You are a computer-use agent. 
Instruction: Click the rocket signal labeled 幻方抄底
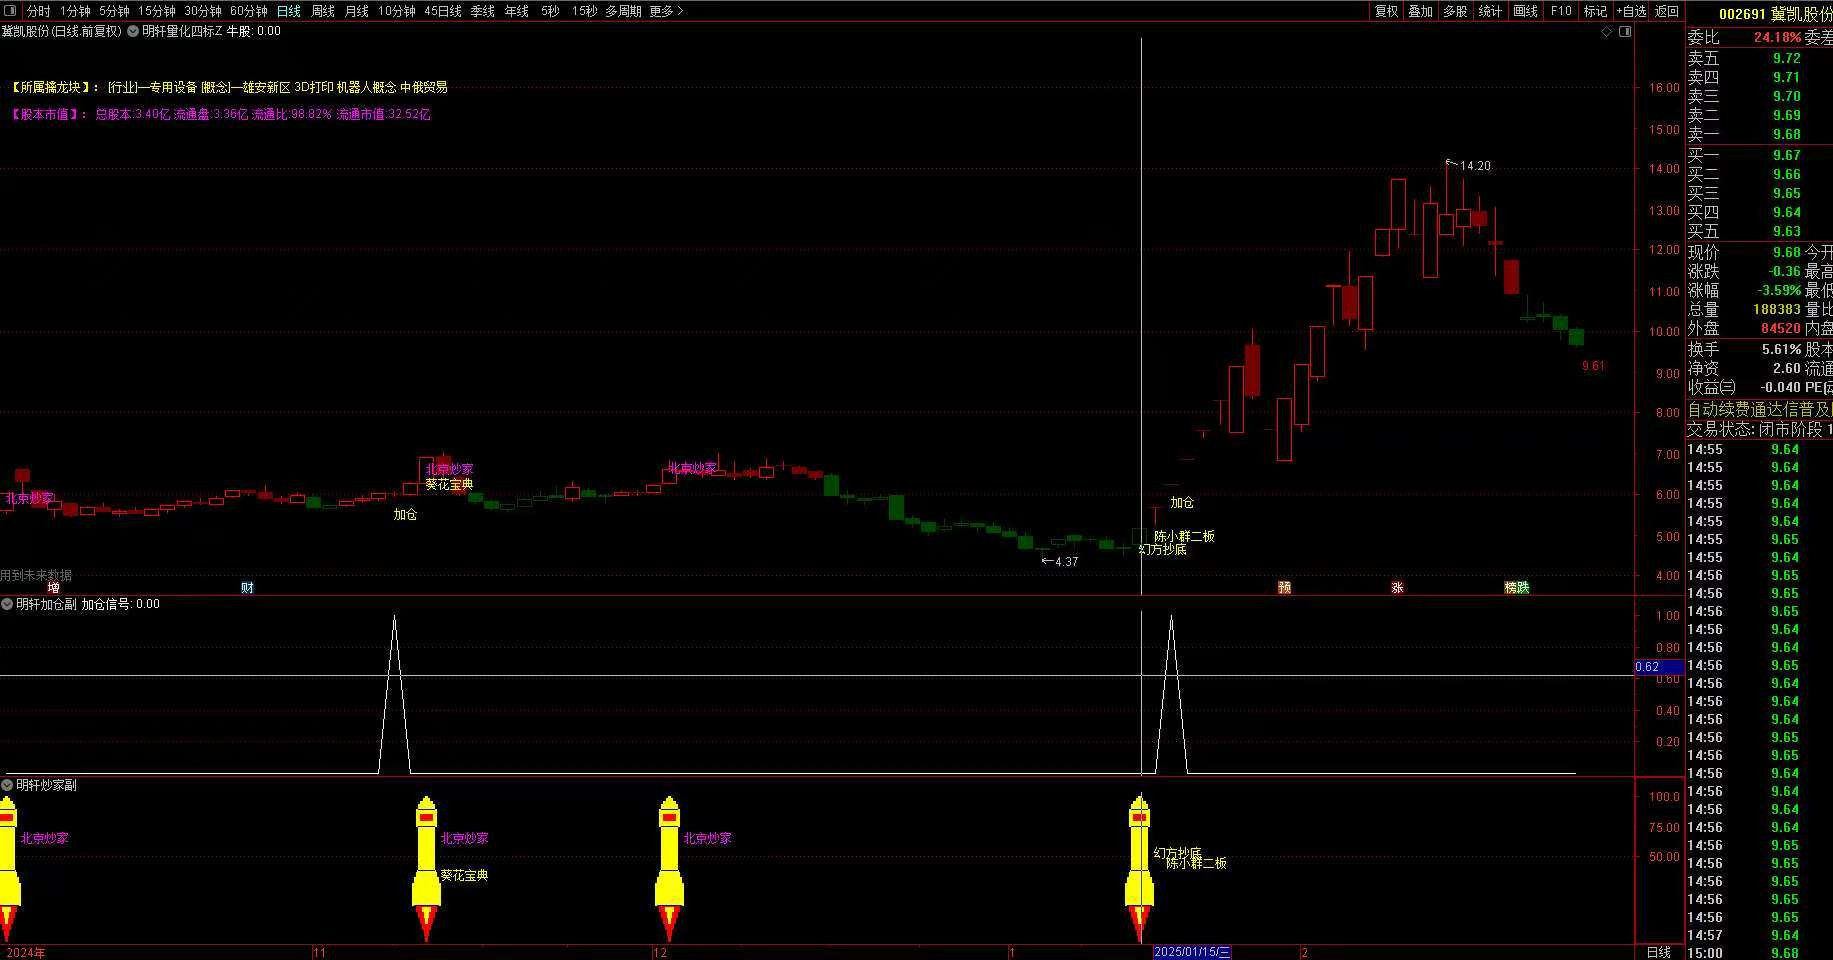[1140, 868]
